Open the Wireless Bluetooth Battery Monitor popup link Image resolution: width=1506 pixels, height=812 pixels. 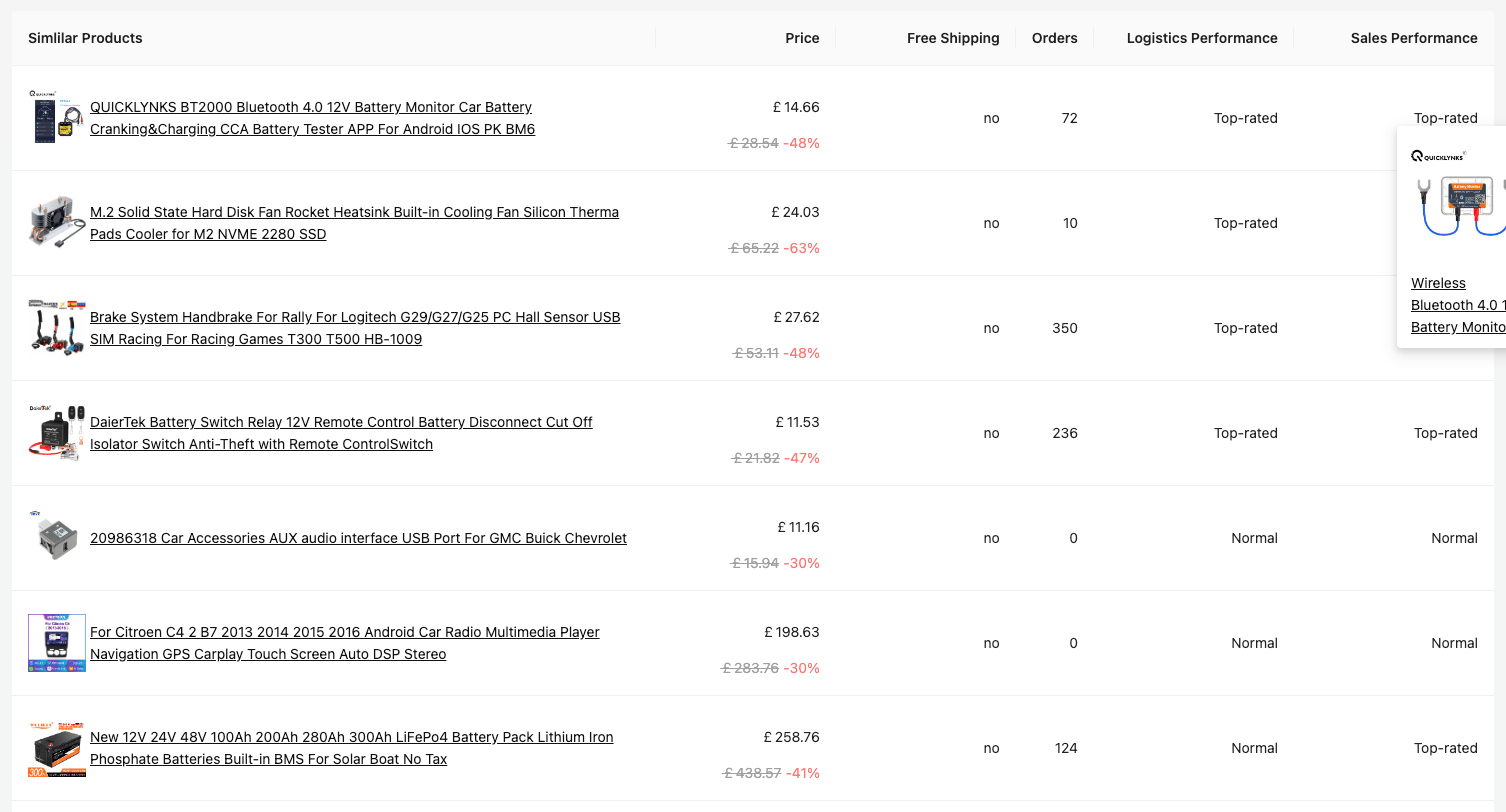click(1458, 305)
